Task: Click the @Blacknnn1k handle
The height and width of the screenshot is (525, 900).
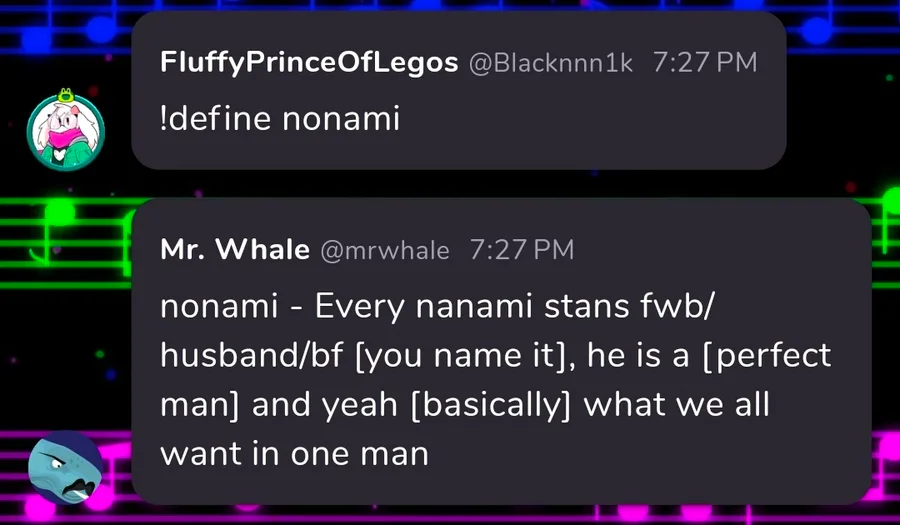Action: [551, 62]
